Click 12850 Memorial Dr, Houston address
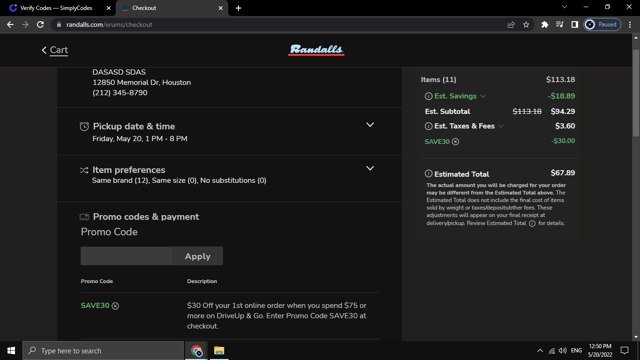Image resolution: width=640 pixels, height=360 pixels. [x=142, y=82]
